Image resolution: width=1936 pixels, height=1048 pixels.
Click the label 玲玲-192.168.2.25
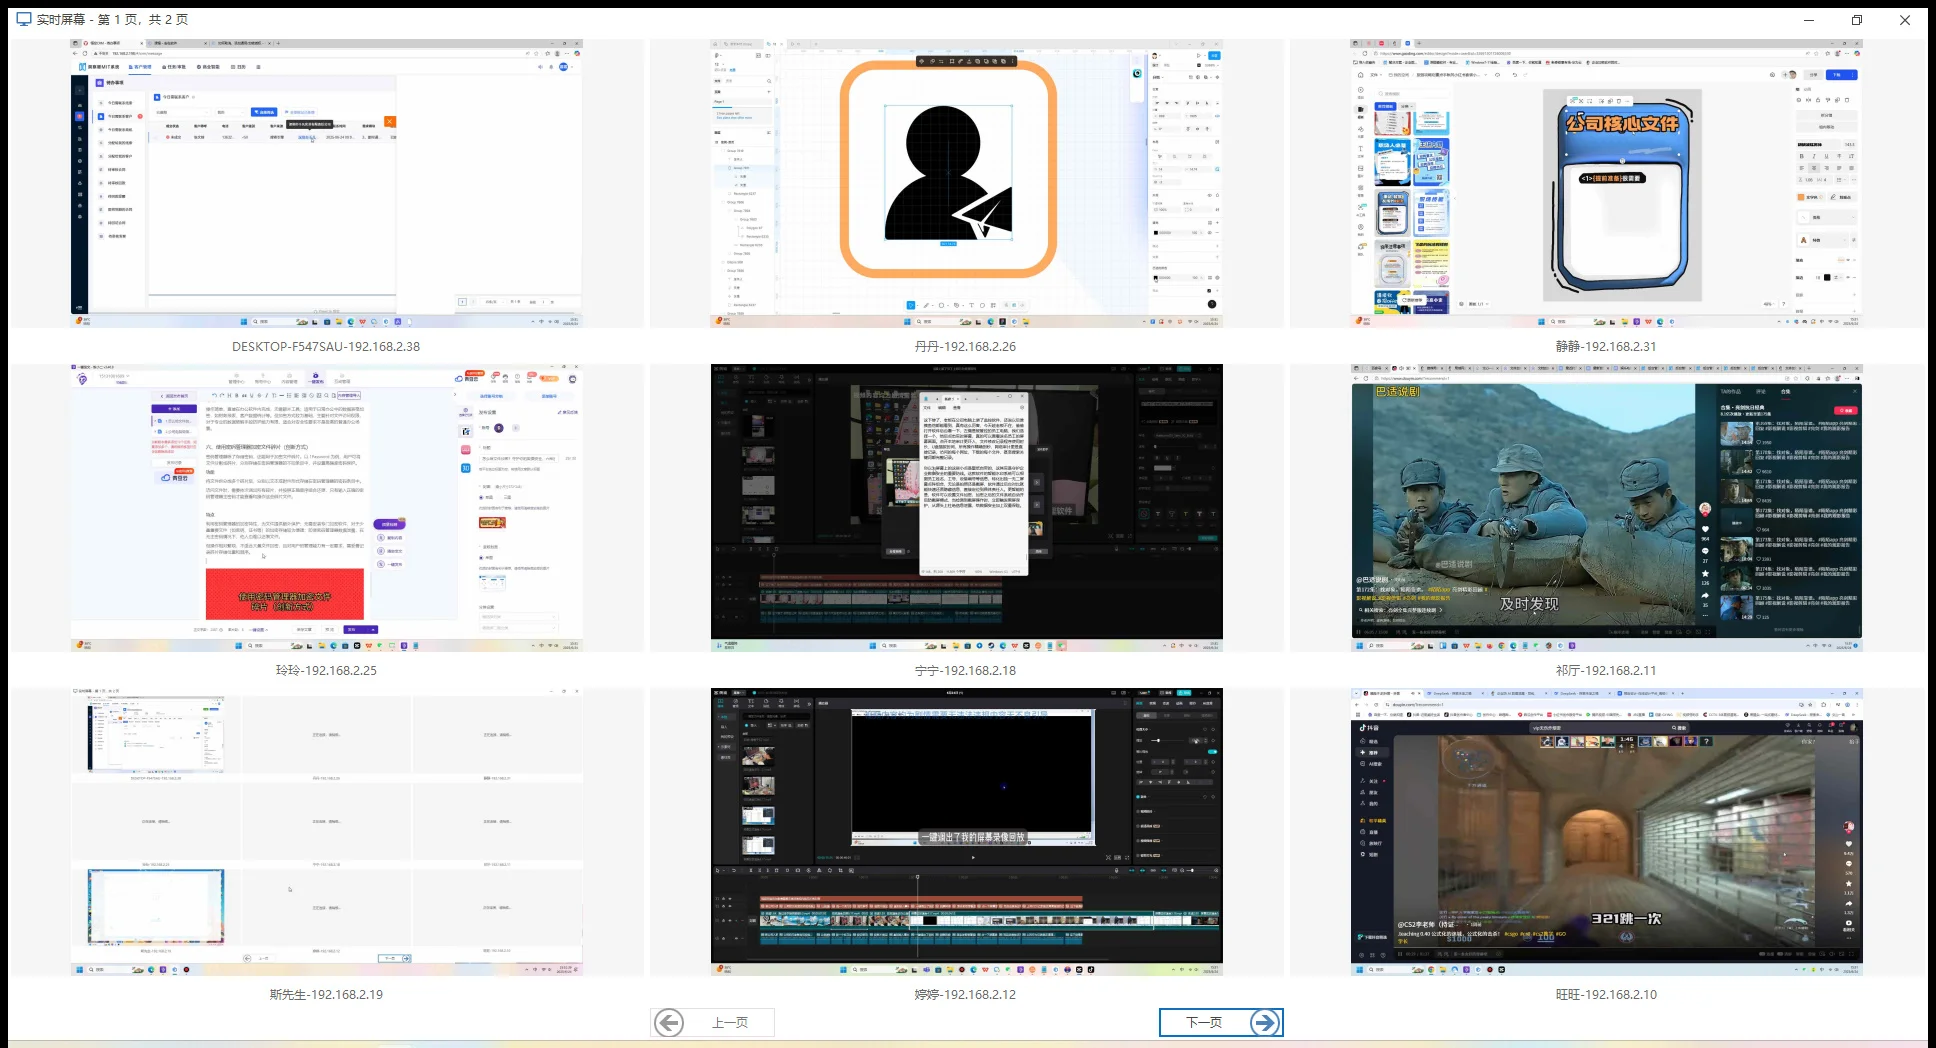tap(326, 671)
